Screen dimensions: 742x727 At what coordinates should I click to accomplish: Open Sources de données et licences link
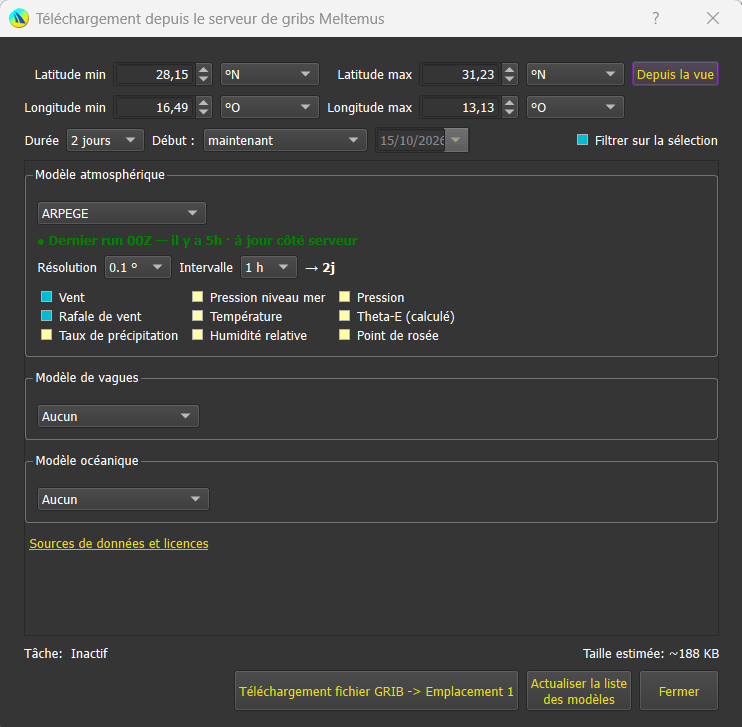coord(119,543)
